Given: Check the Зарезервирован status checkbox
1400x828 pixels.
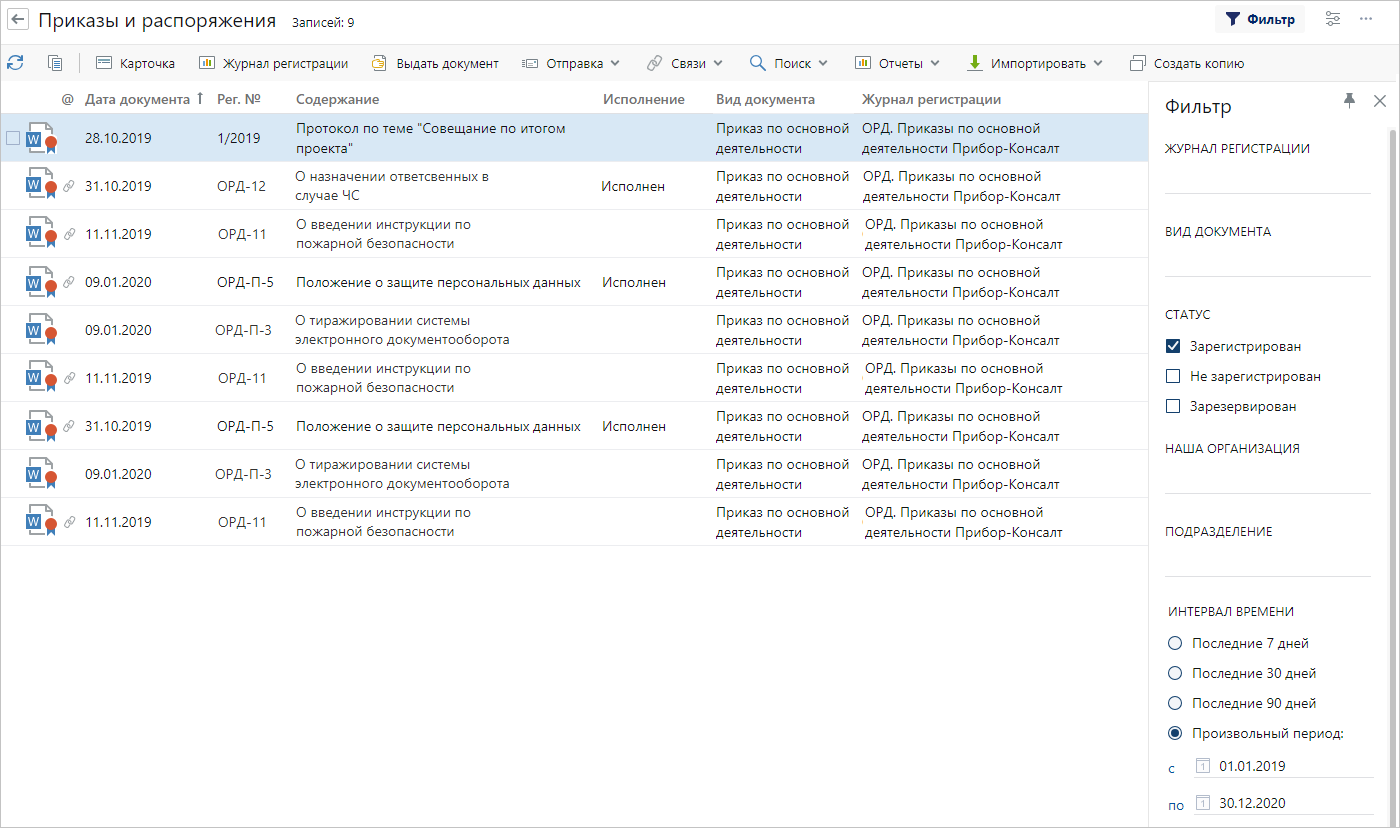Looking at the screenshot, I should 1174,407.
